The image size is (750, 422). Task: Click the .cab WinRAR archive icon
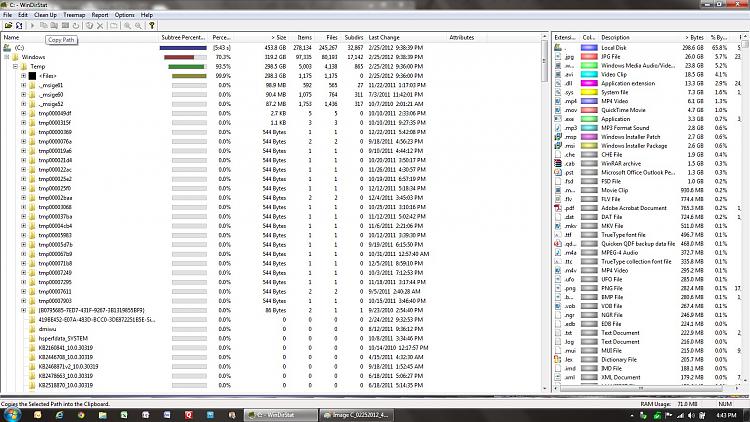pos(558,164)
